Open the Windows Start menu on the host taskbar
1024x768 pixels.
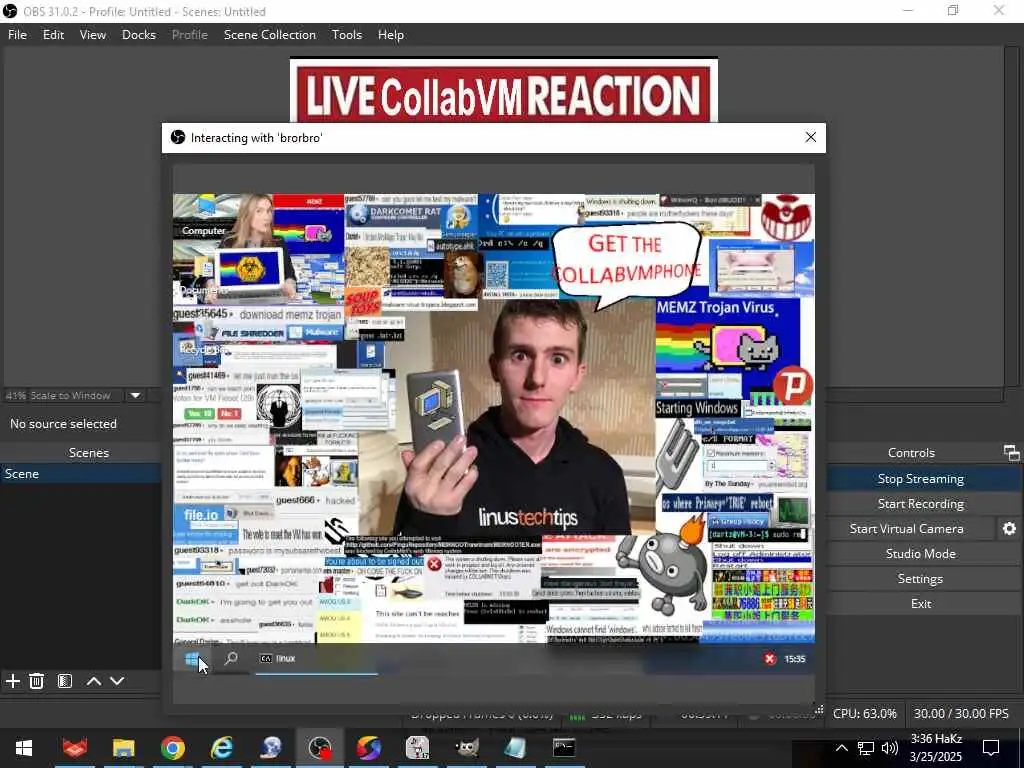[24, 748]
